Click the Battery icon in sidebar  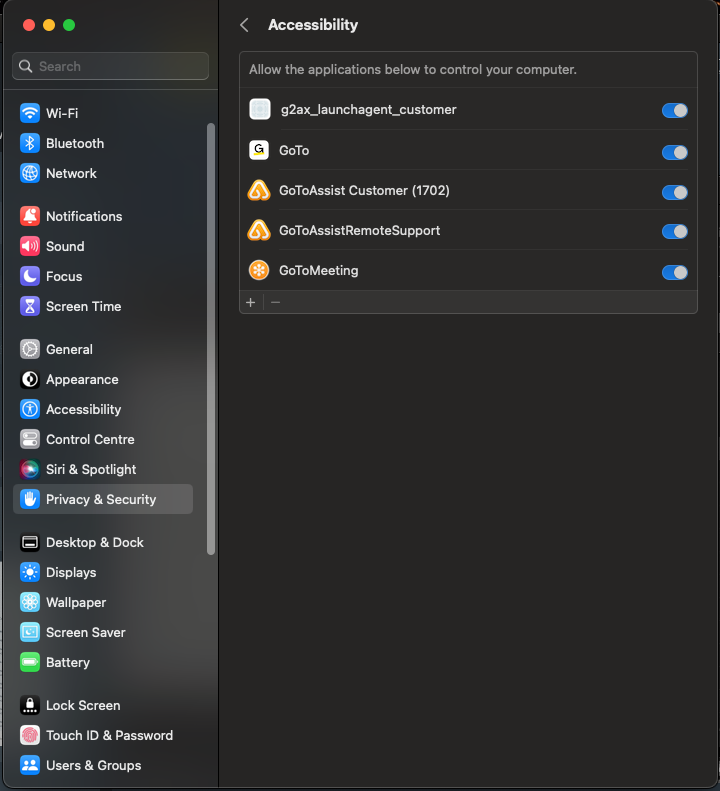tap(30, 662)
